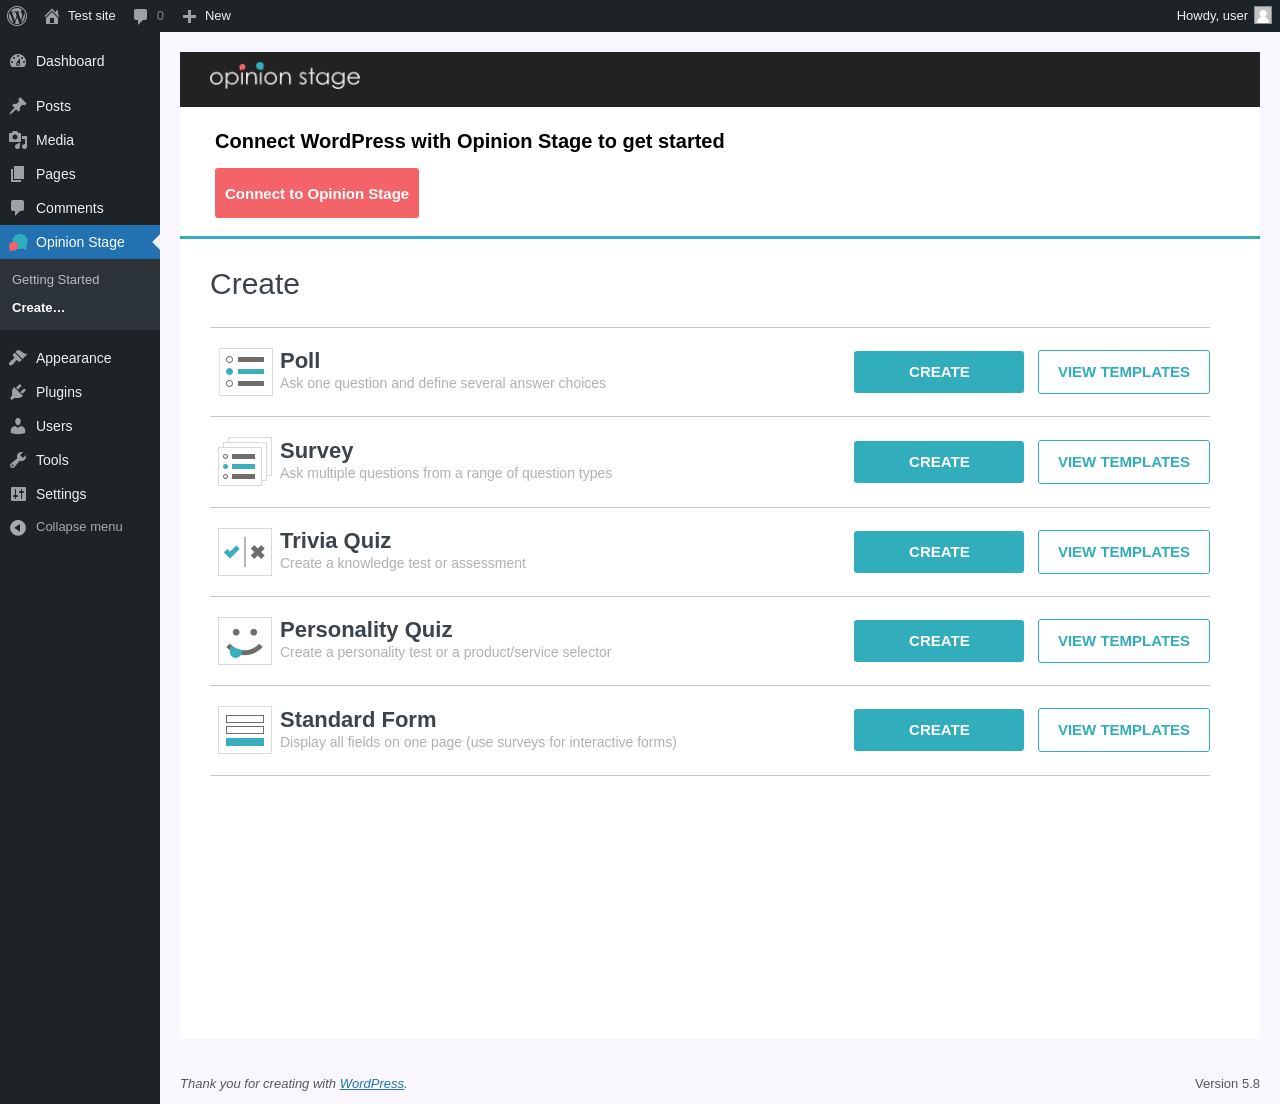
Task: Click the user avatar next to Howdy, user
Action: [1263, 15]
